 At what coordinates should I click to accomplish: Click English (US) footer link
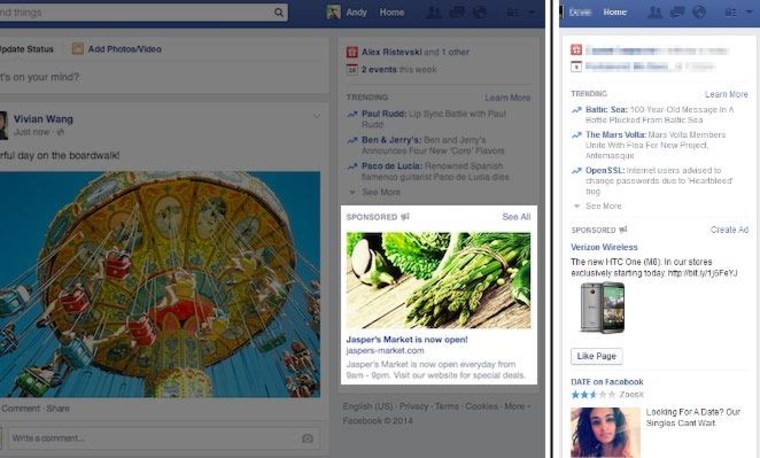click(x=368, y=406)
